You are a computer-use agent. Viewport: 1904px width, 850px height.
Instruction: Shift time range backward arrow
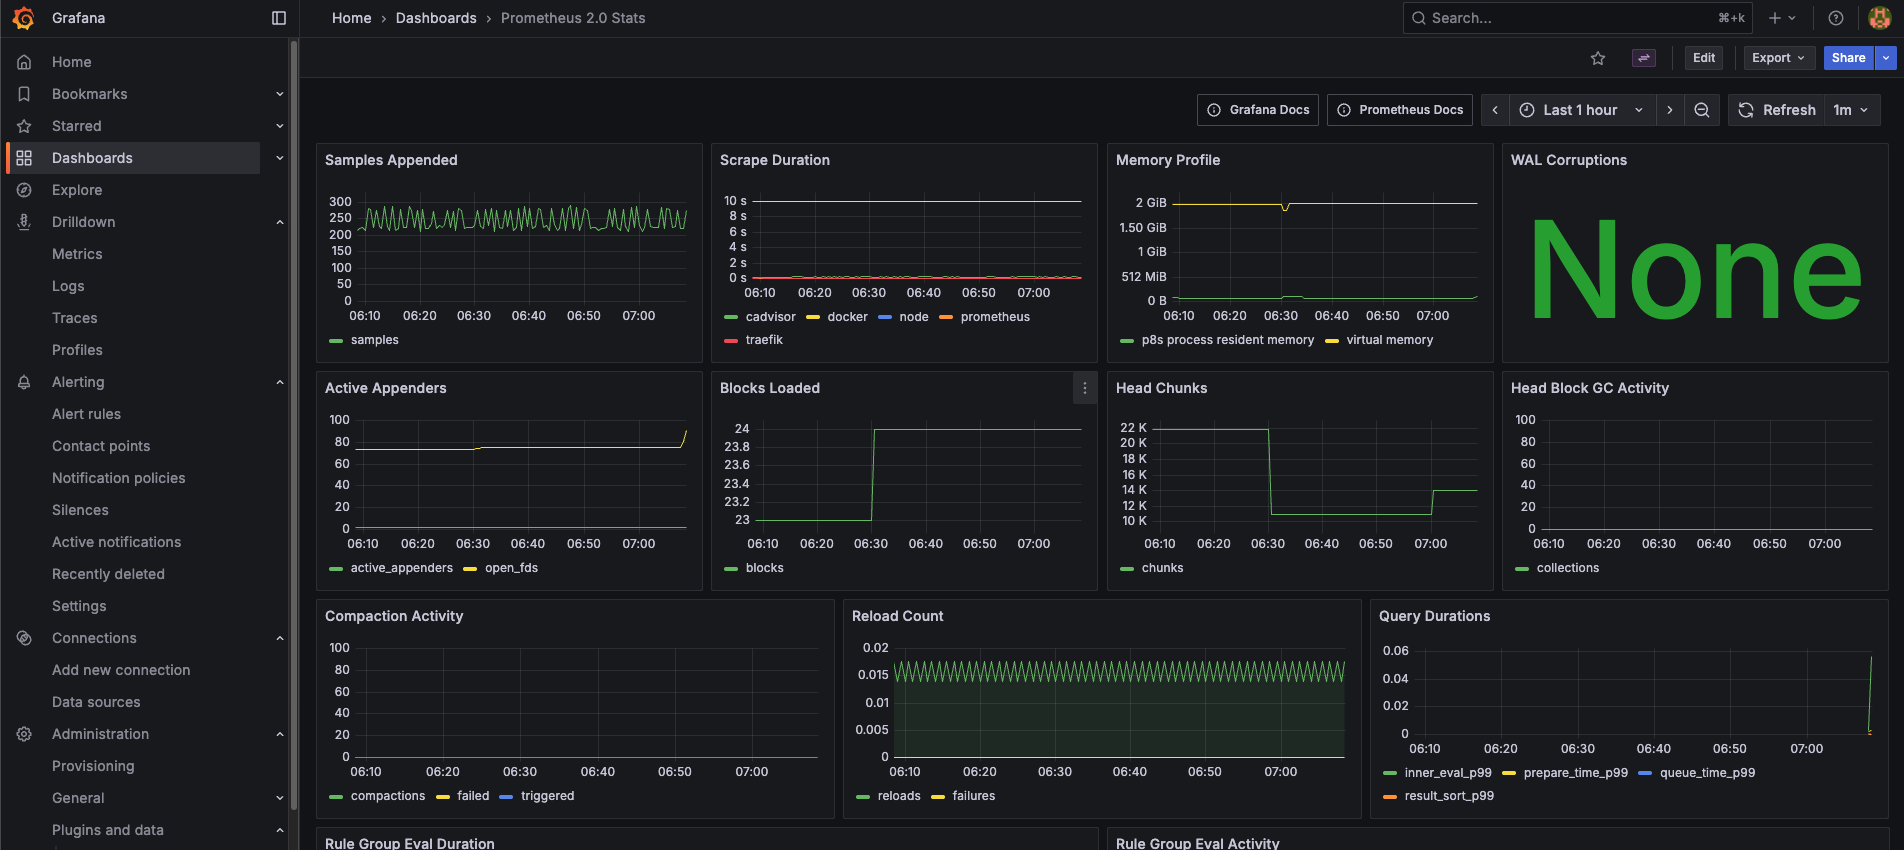coord(1495,110)
